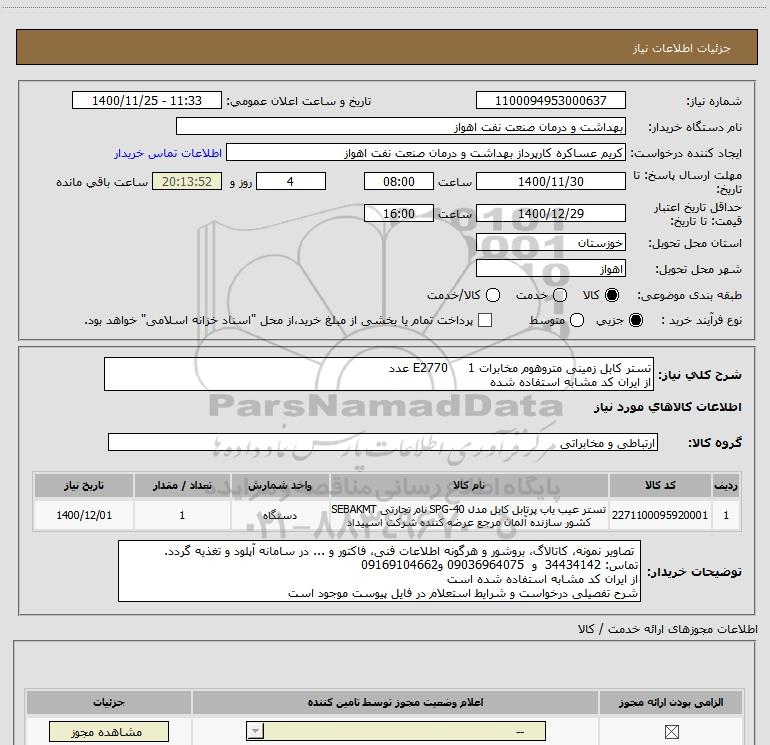770x745 pixels.
Task: Click the الزامی بودن ارائه مجوز header
Action: pos(671,702)
